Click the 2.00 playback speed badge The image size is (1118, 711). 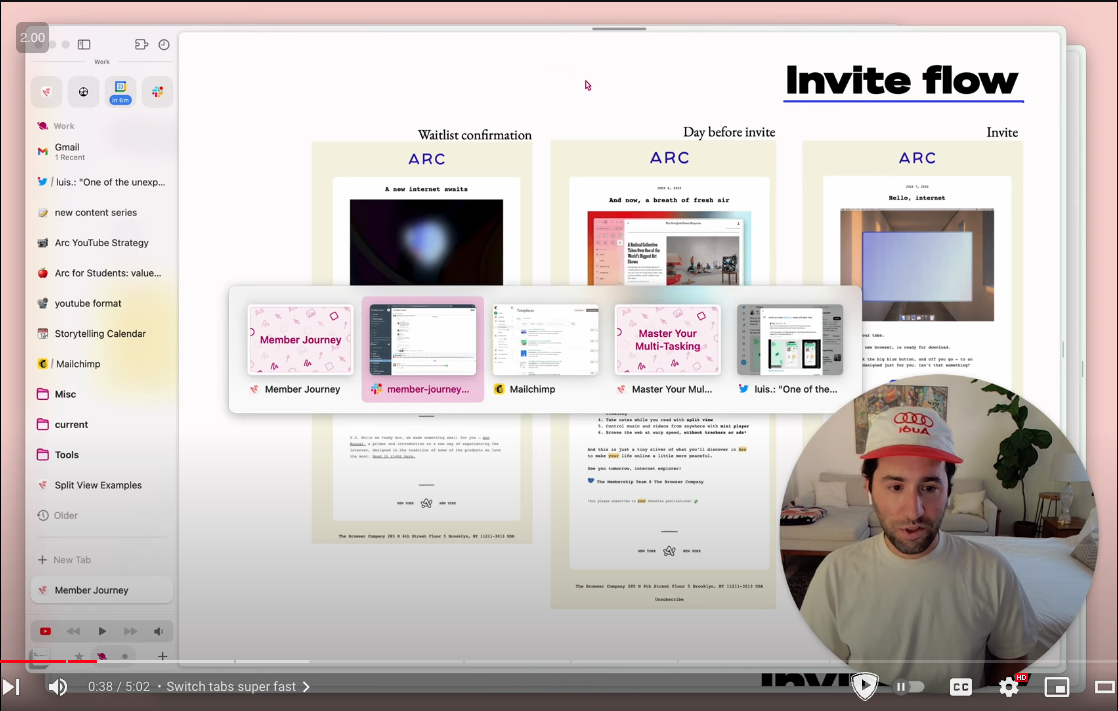pyautogui.click(x=33, y=38)
